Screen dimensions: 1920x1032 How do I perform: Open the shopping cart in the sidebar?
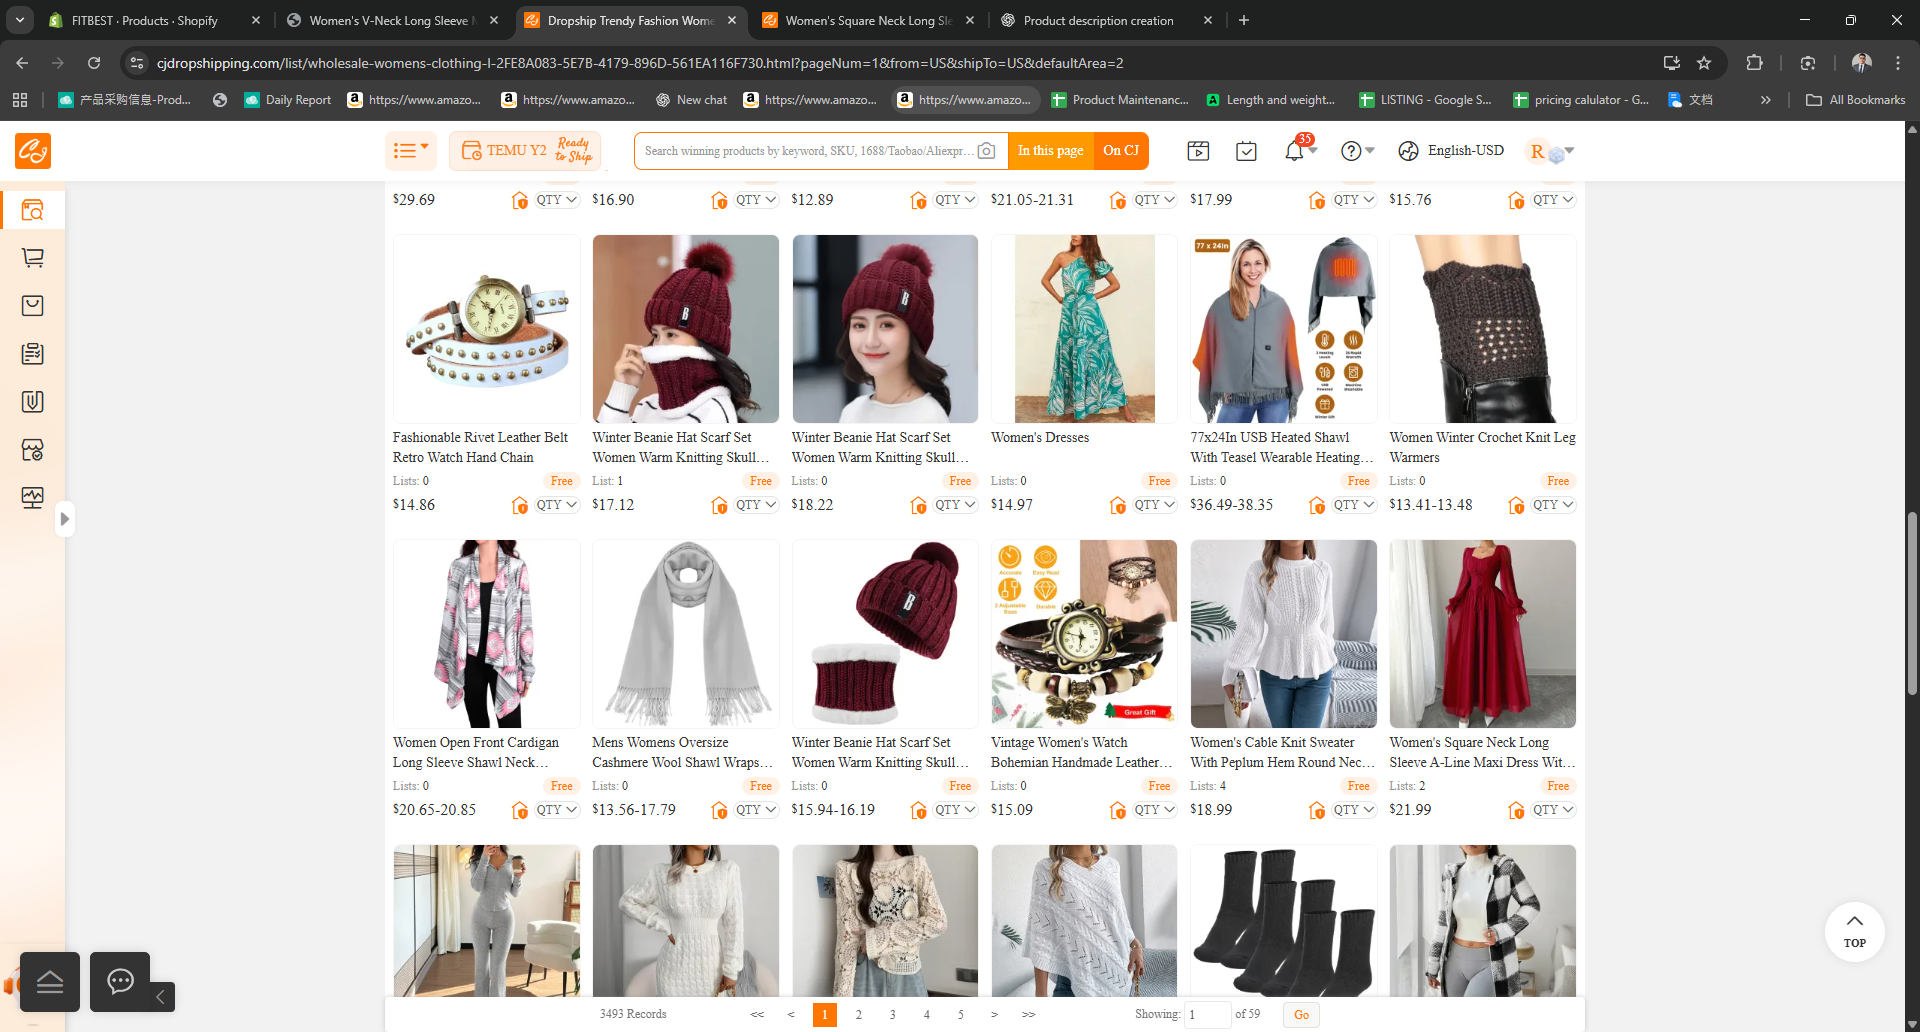(33, 258)
